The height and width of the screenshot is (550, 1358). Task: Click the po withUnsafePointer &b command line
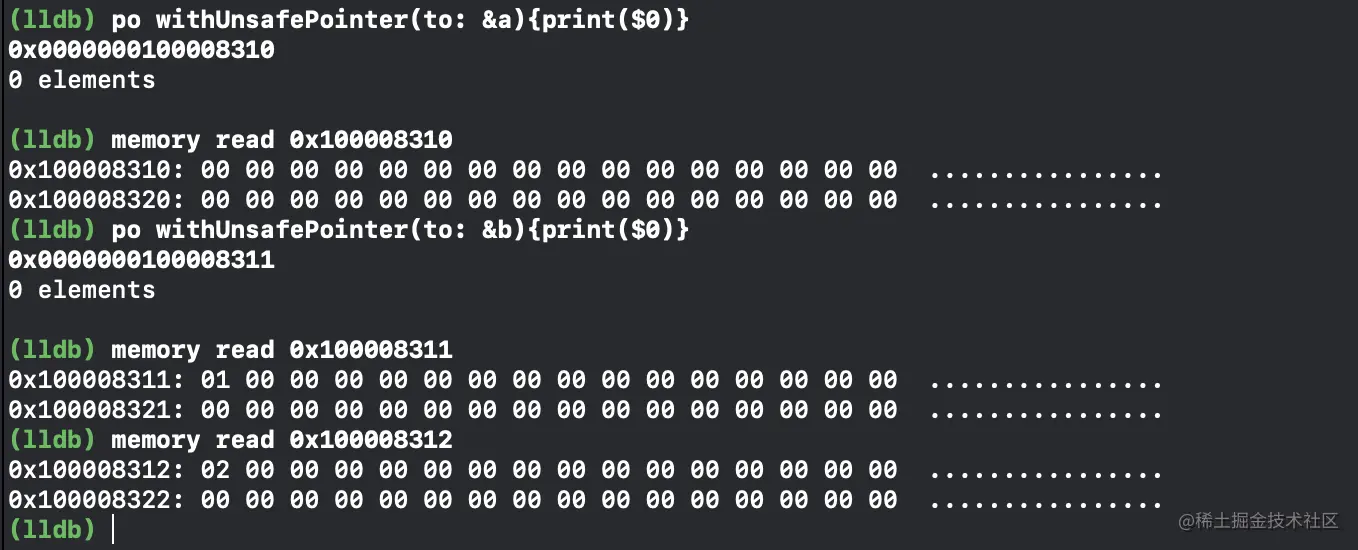point(400,230)
